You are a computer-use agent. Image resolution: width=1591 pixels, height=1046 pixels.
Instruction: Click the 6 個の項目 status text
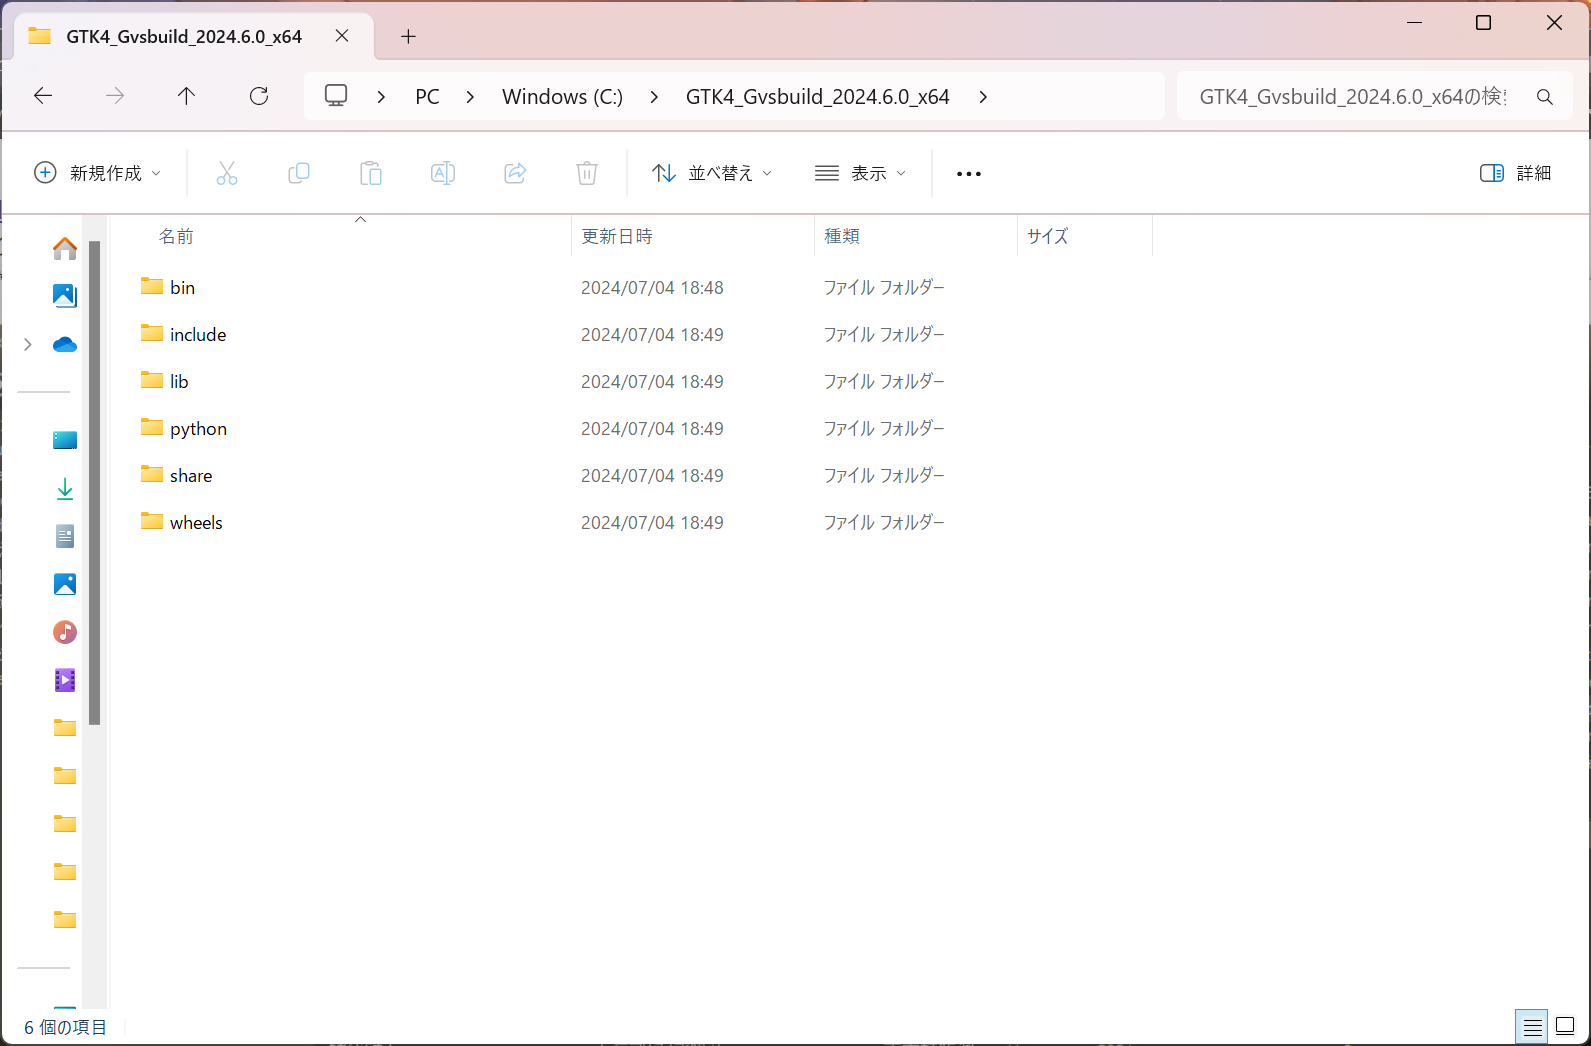coord(65,1027)
